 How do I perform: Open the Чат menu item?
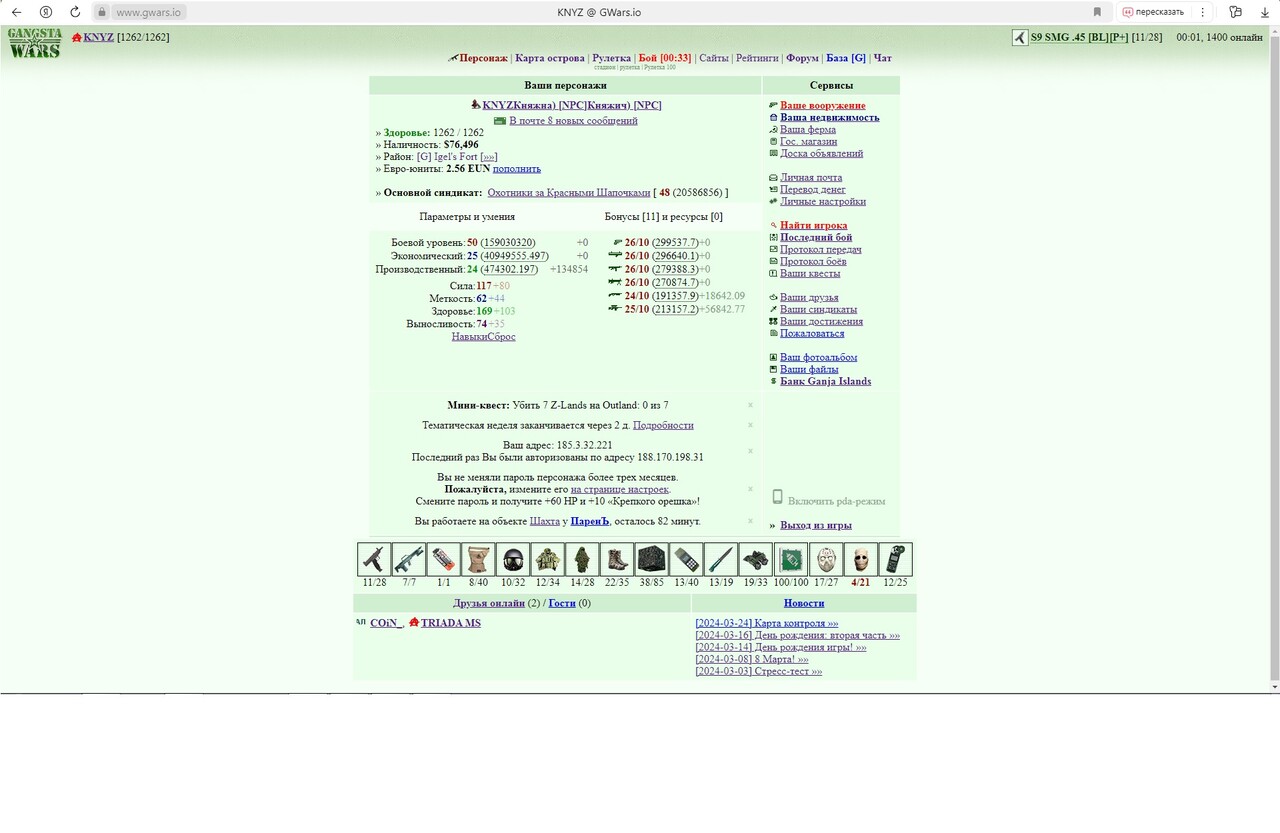pos(883,58)
